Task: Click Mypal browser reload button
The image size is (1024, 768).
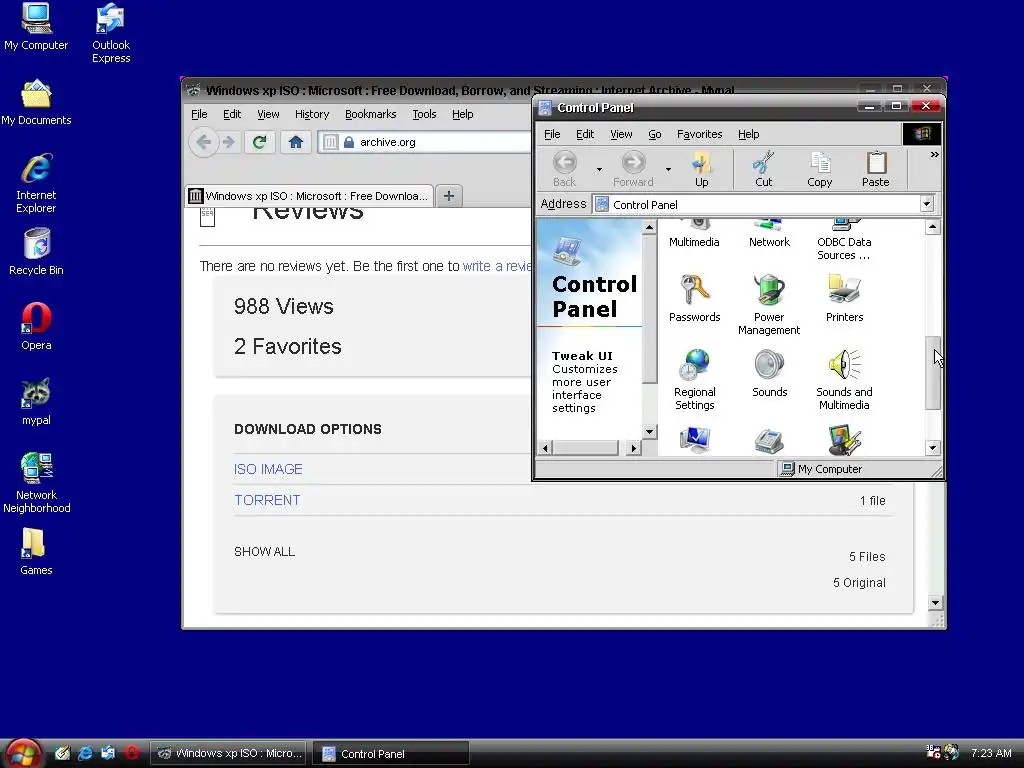Action: point(259,142)
